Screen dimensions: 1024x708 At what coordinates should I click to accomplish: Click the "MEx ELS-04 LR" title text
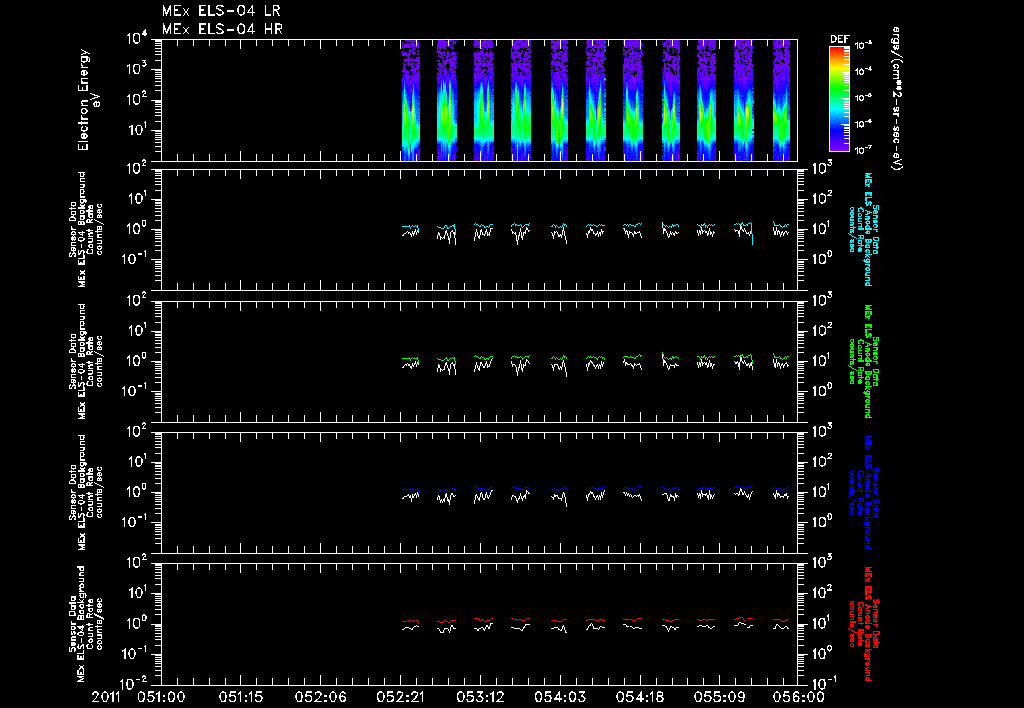221,11
